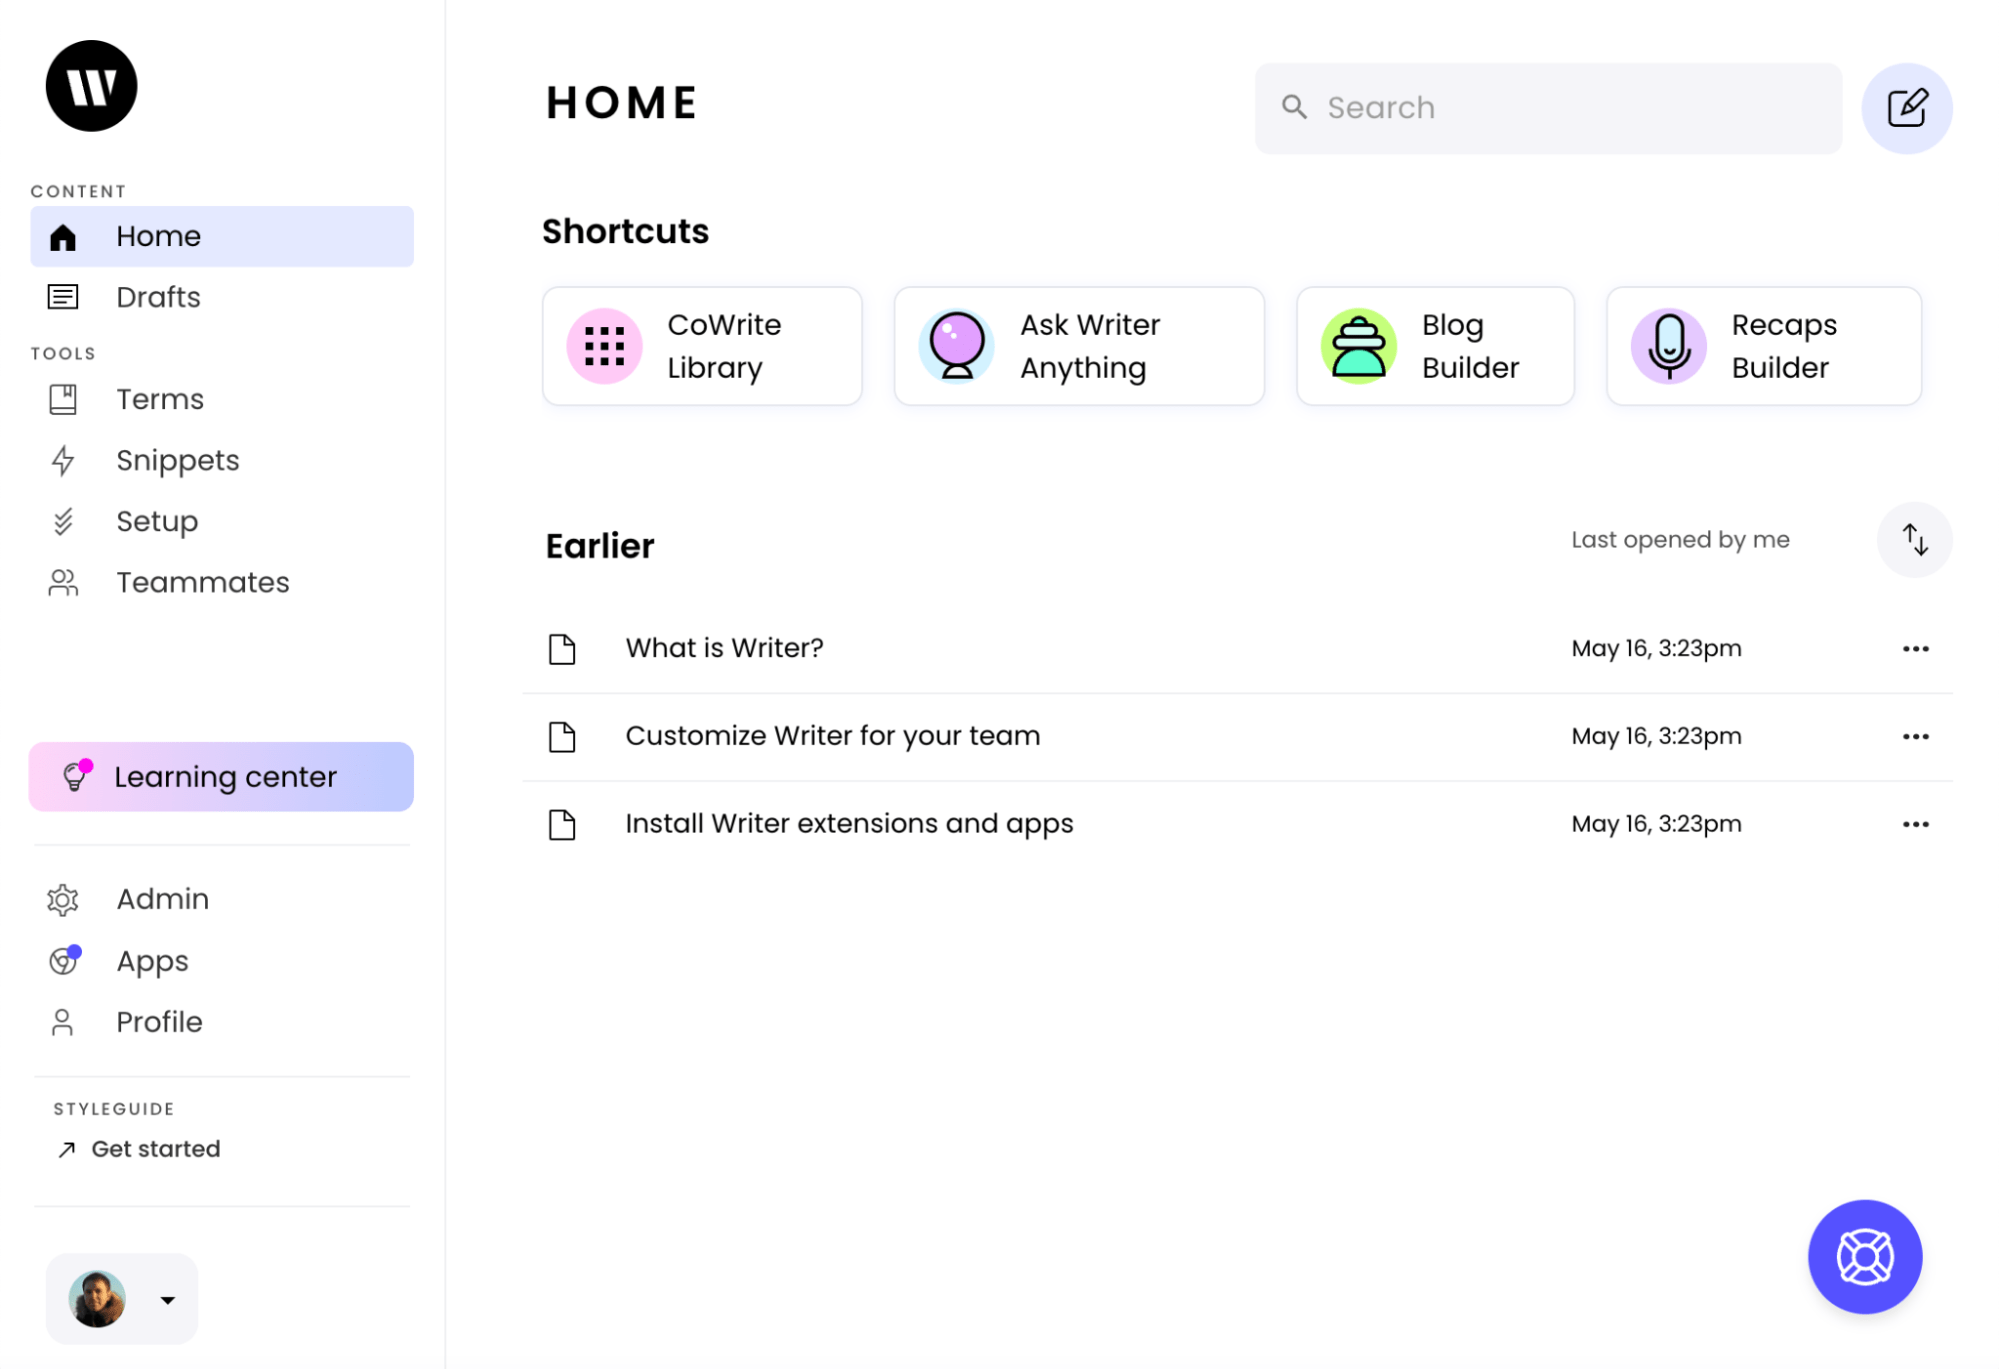The width and height of the screenshot is (1999, 1370).
Task: Navigate to the Teammates section
Action: (203, 582)
